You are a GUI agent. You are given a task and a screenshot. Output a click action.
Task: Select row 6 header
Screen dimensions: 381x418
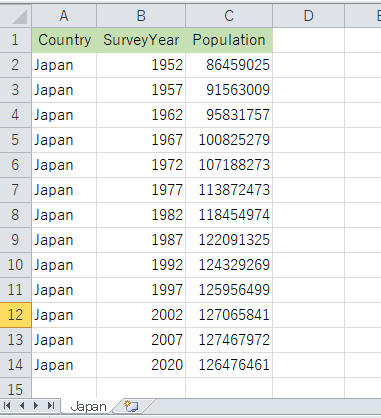click(16, 165)
